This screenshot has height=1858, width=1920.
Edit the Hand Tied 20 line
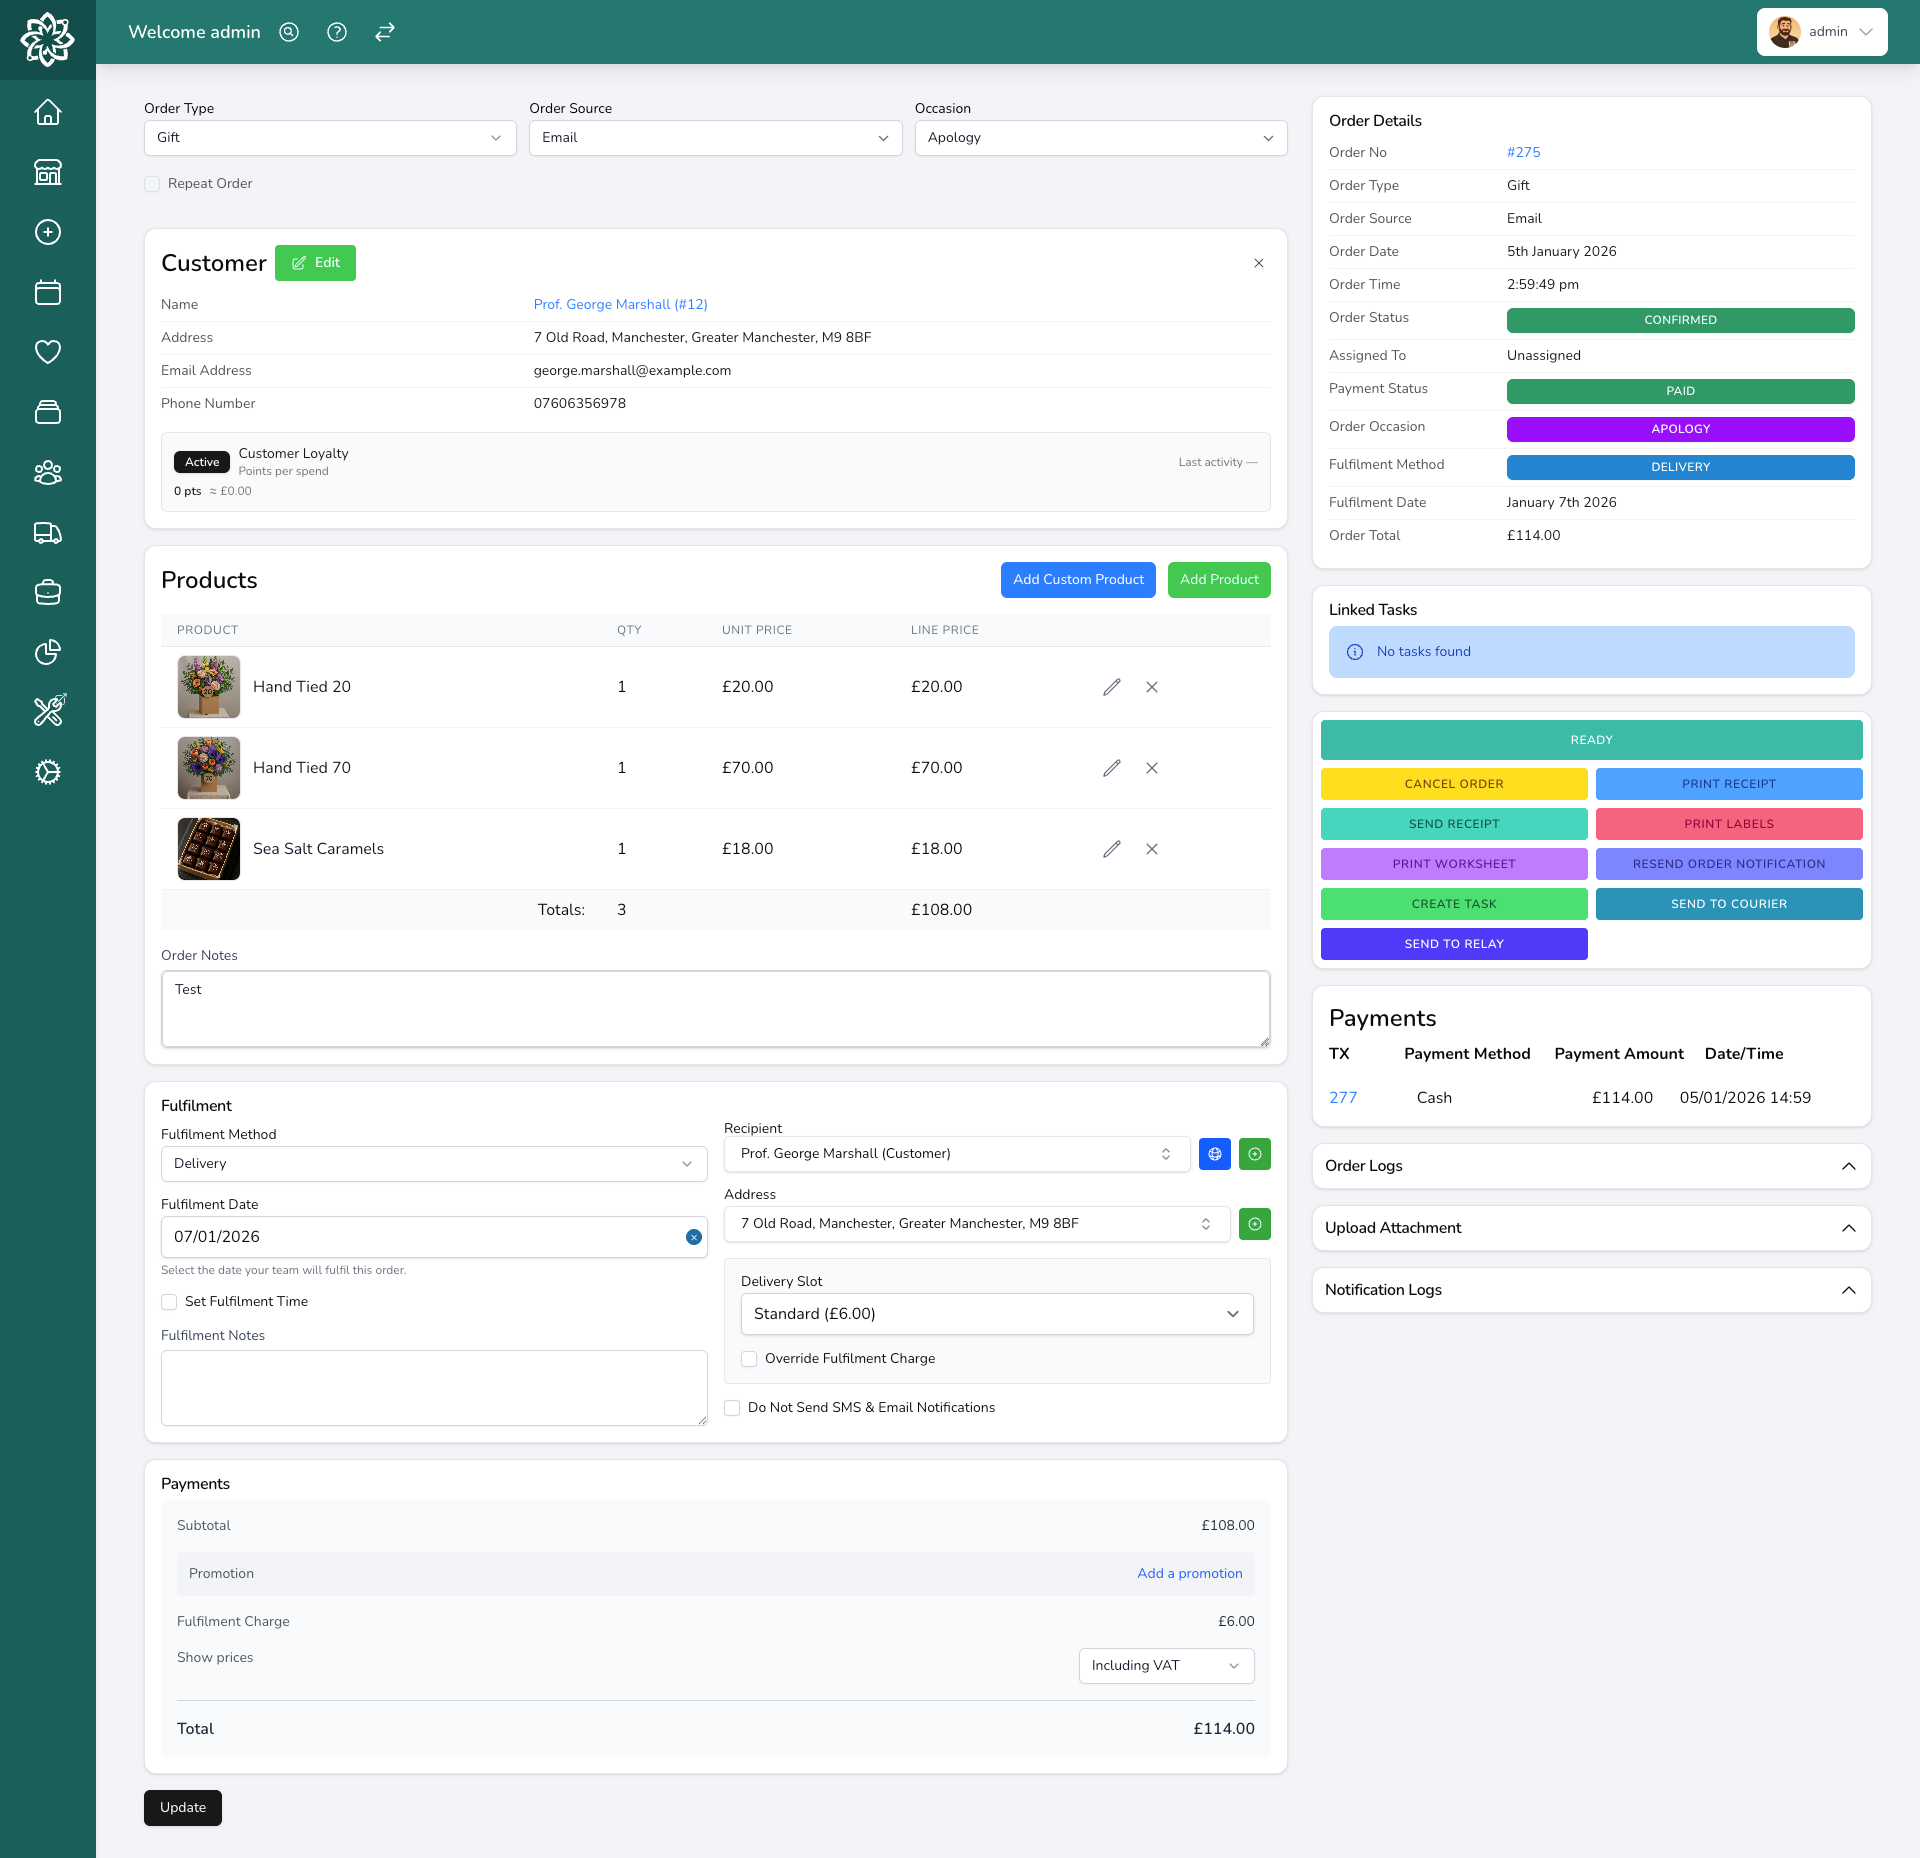coord(1111,687)
